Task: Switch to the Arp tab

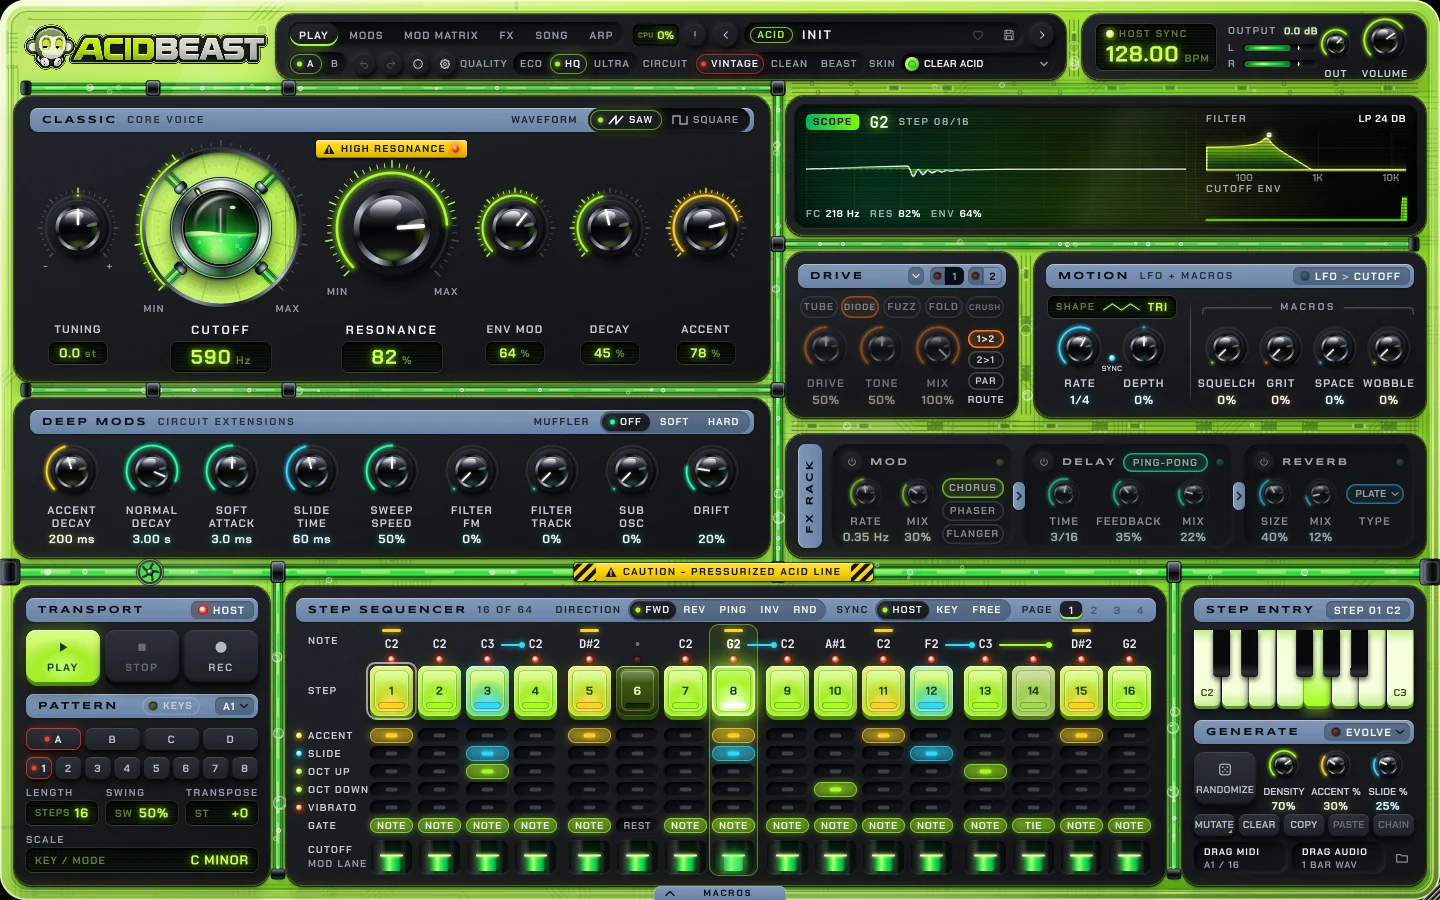Action: [601, 35]
